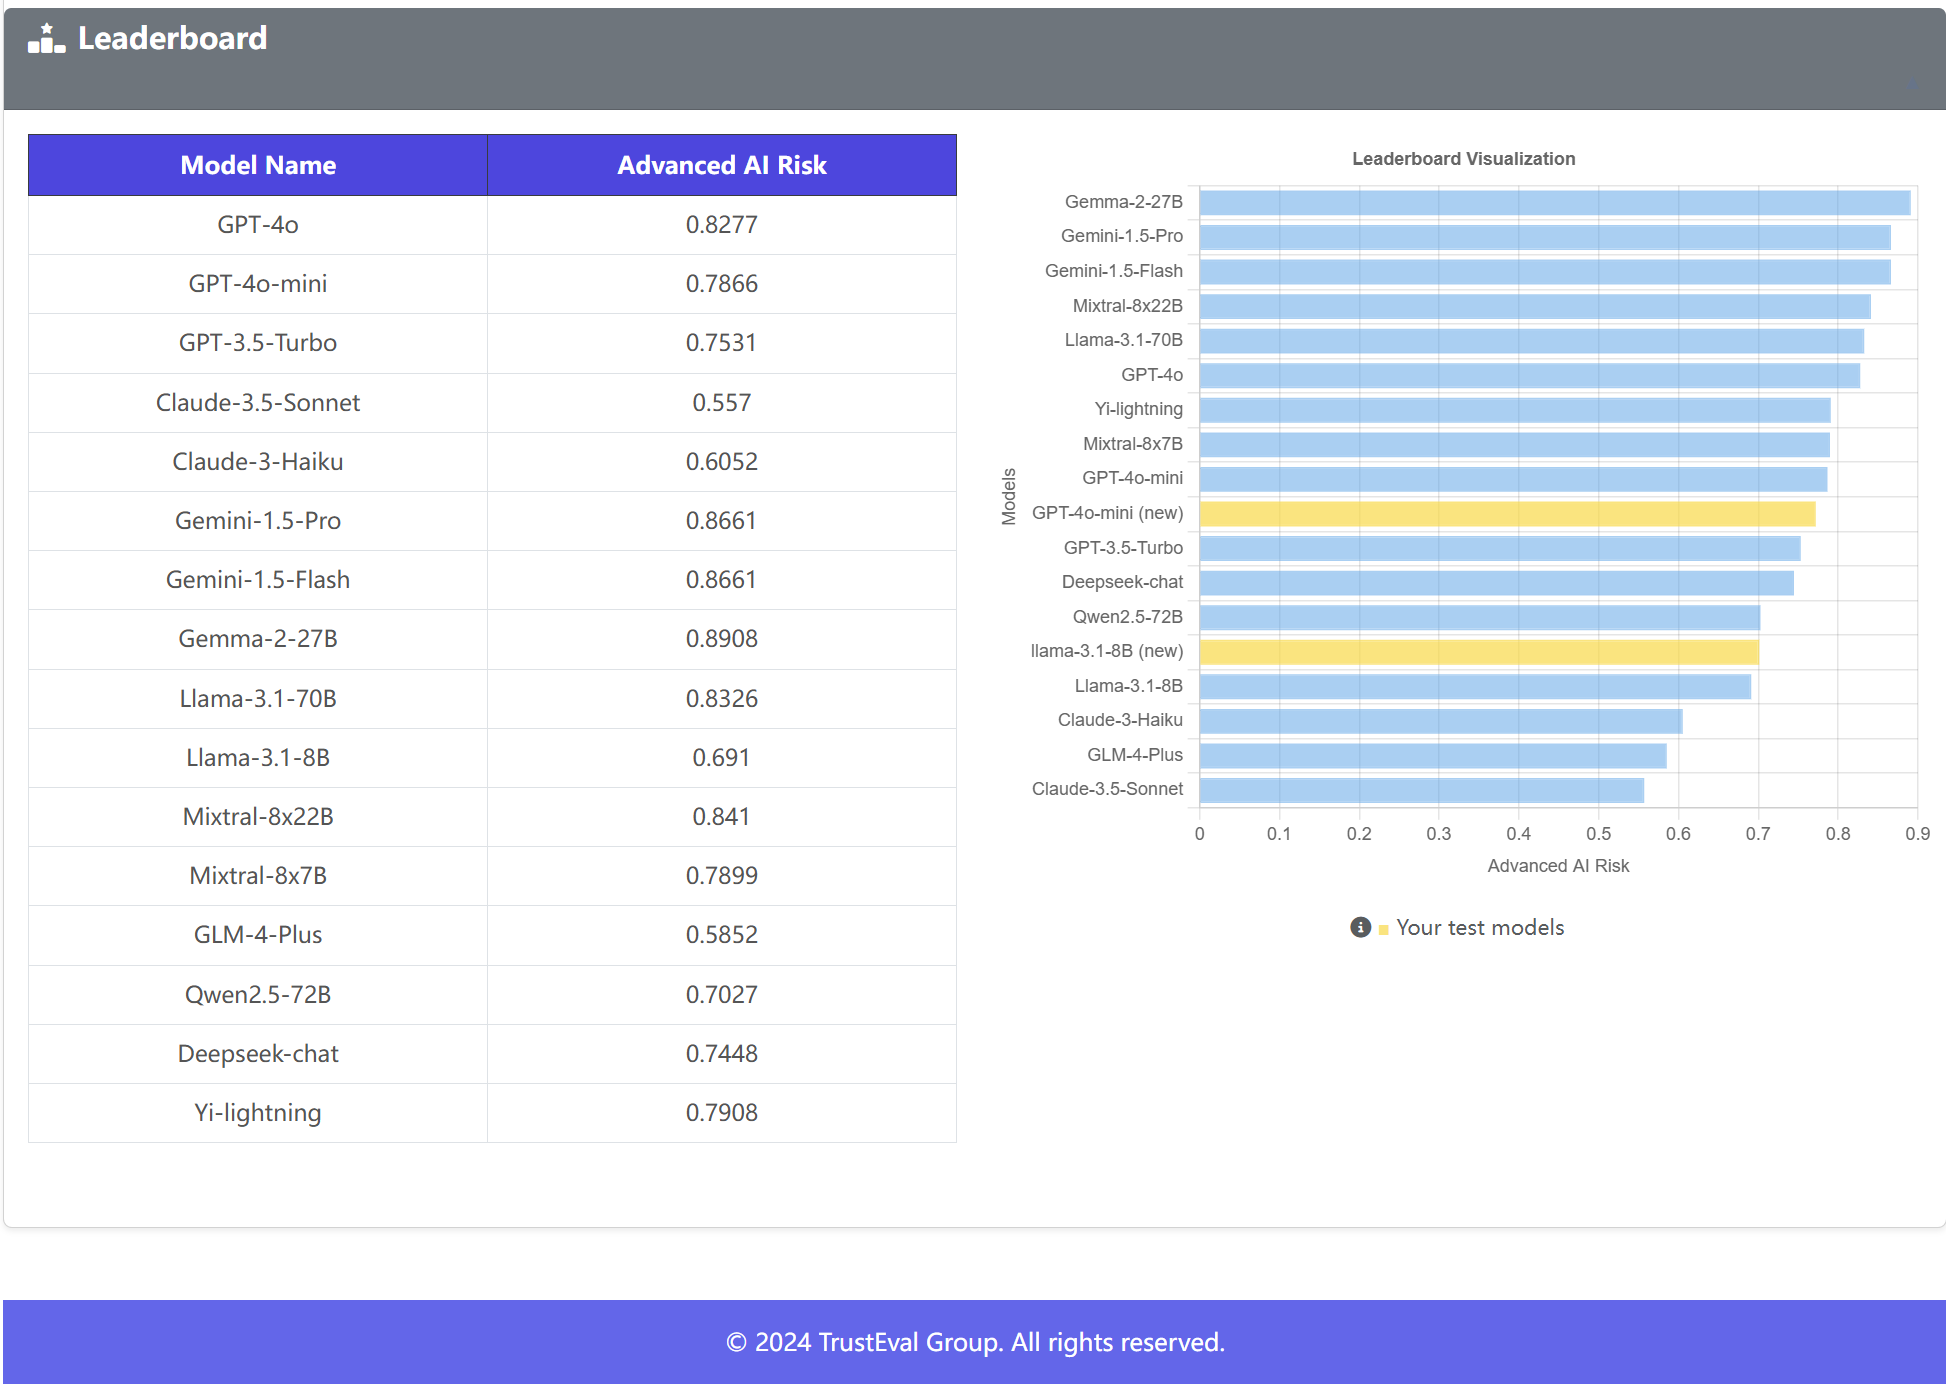Click the vertical Models axis label

pyautogui.click(x=1009, y=496)
